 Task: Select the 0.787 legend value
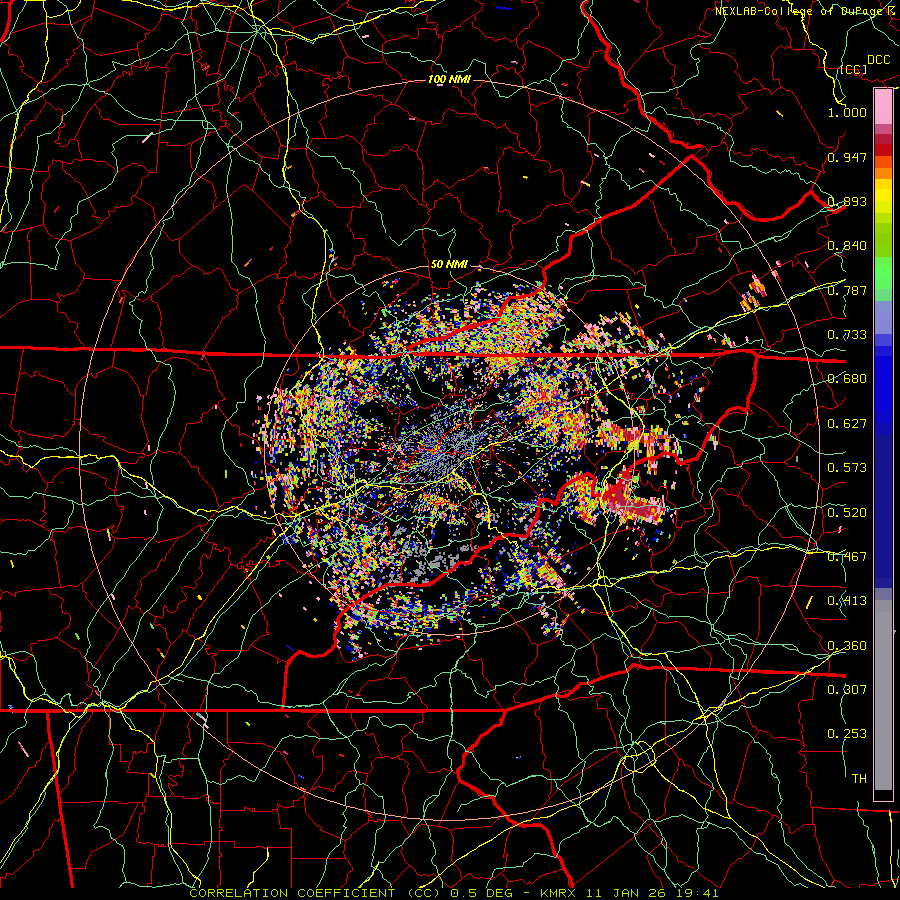click(x=847, y=290)
